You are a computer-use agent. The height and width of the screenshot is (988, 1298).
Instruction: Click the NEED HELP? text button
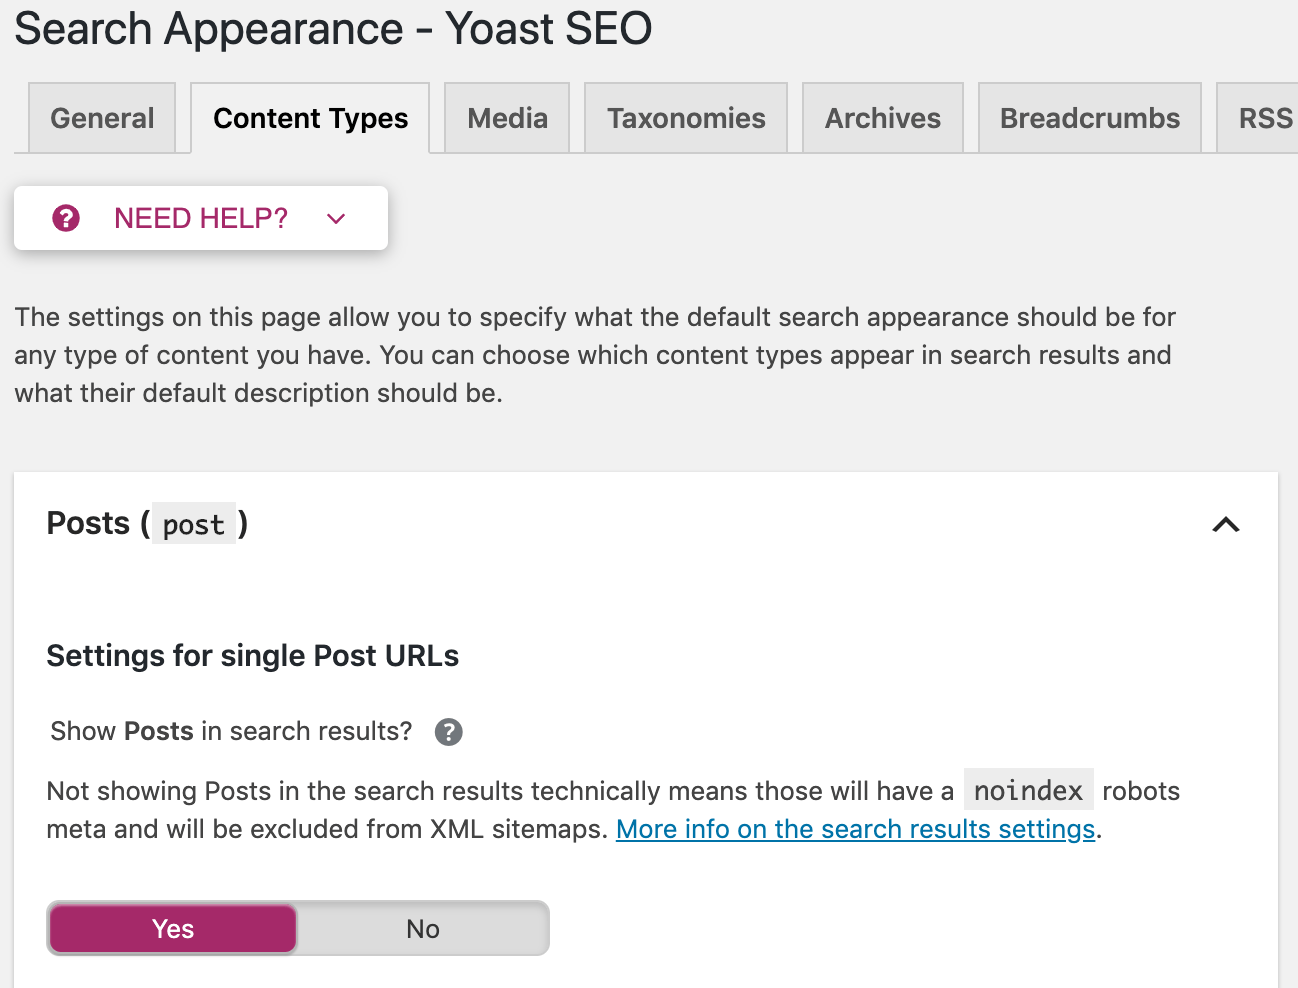201,218
